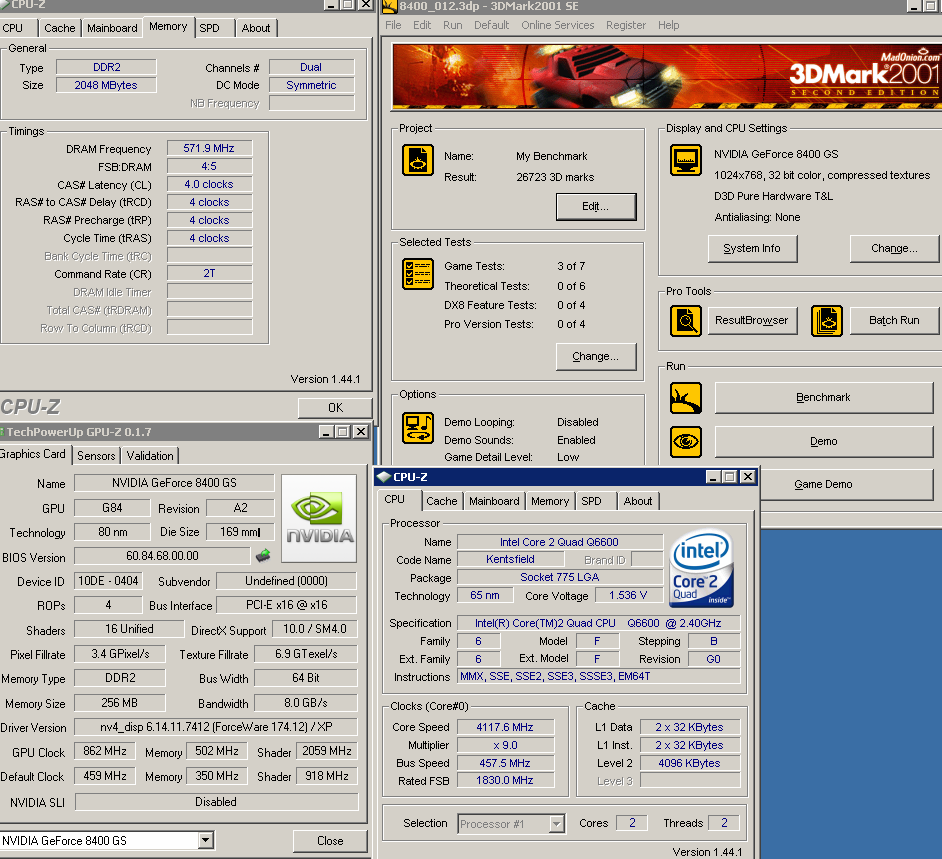Click the Level 2 cache 4096 KBytes value

690,763
